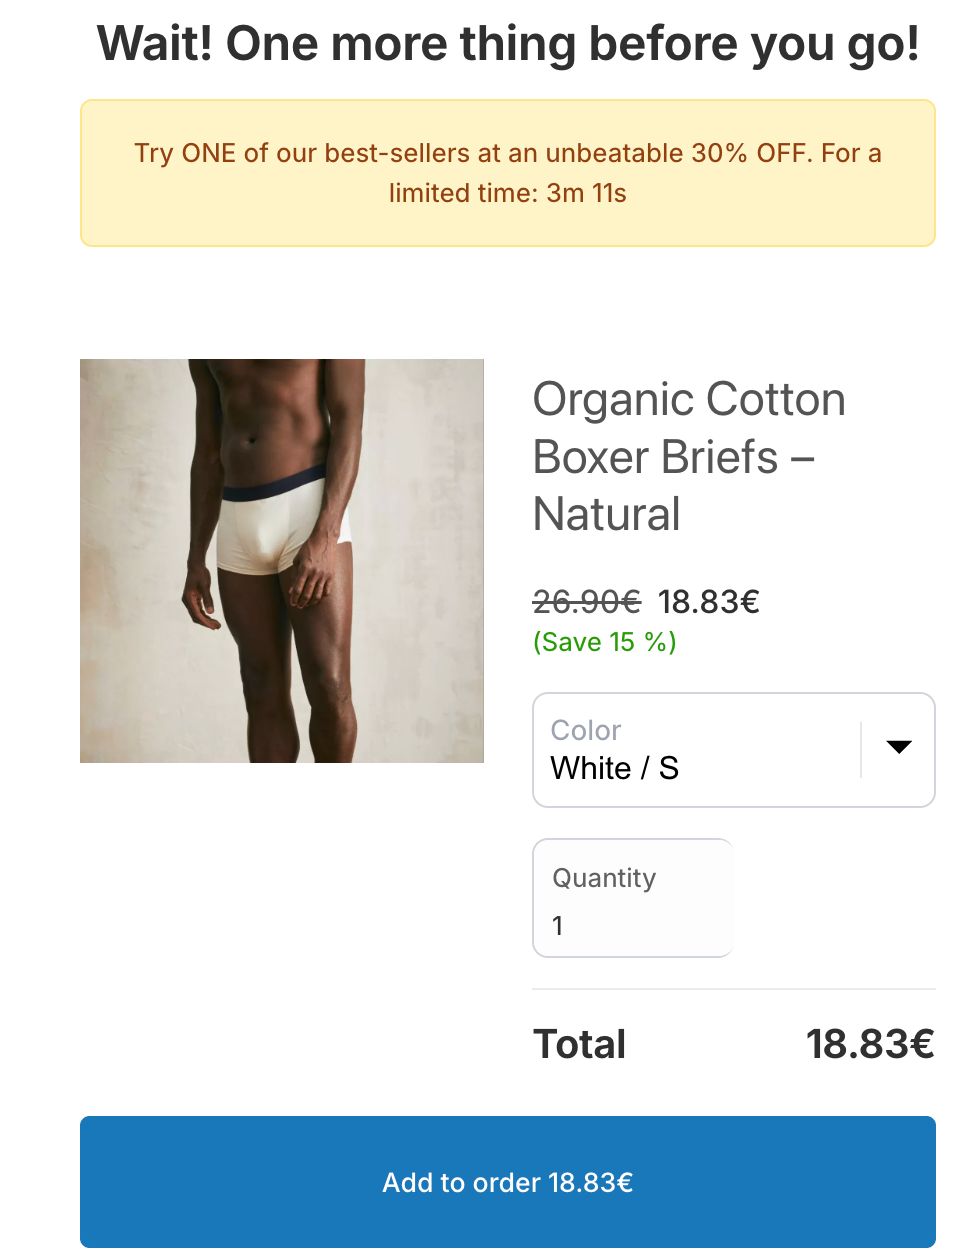Open the Organic Cotton Boxer Briefs title

coord(688,457)
